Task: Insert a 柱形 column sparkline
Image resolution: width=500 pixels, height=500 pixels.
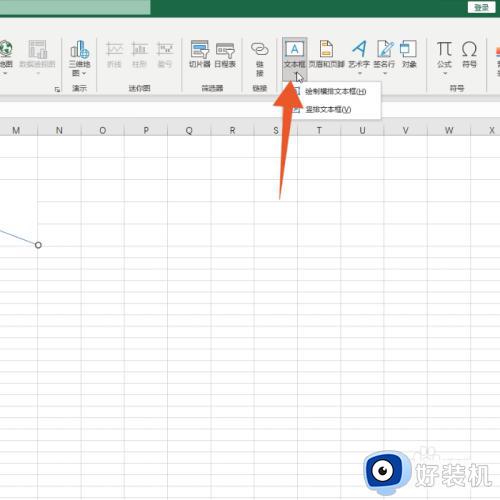Action: coord(139,54)
